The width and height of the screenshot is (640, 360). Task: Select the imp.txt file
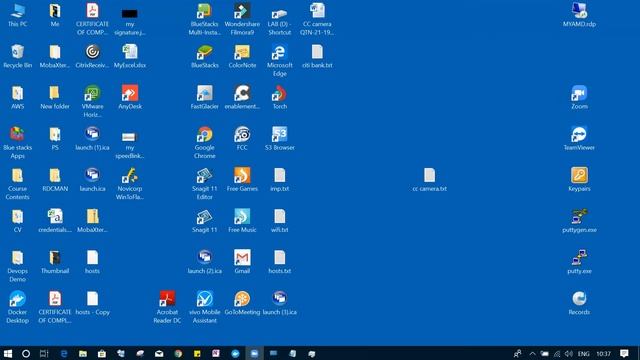[x=280, y=180]
